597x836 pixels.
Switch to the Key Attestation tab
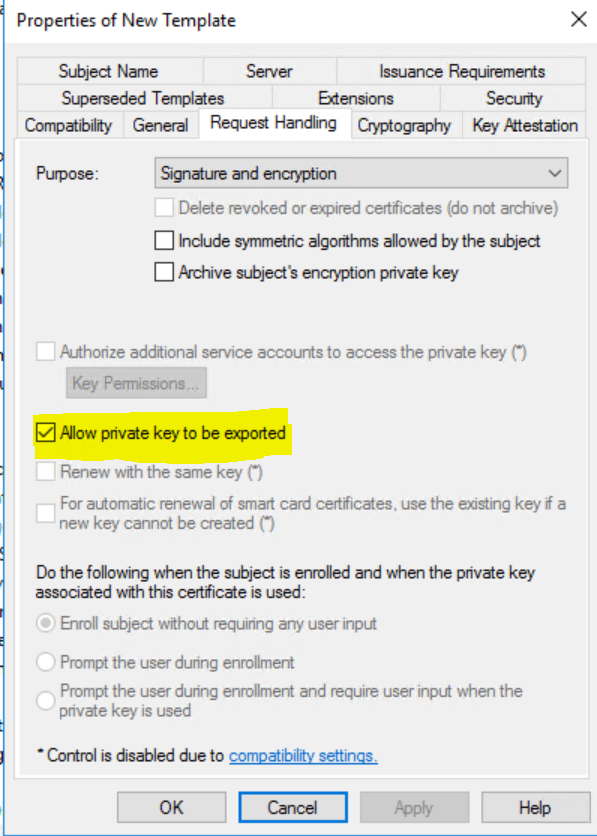[x=525, y=125]
